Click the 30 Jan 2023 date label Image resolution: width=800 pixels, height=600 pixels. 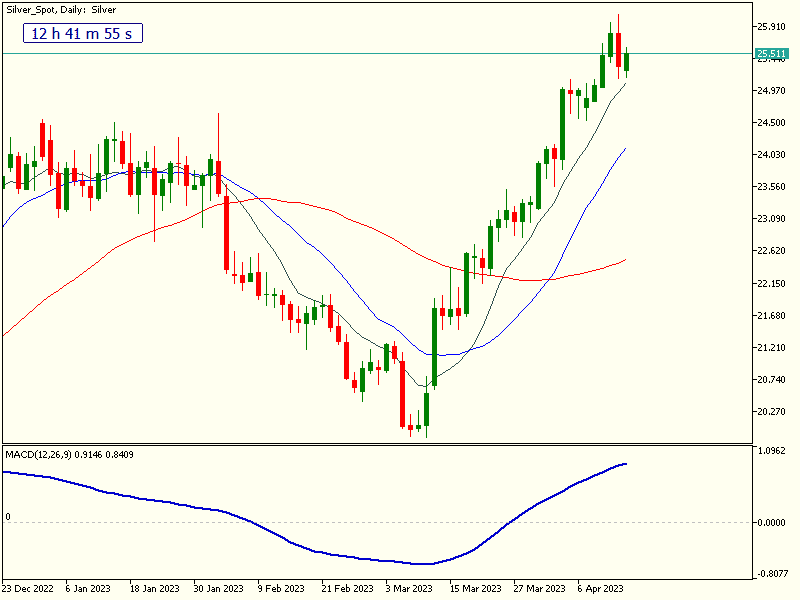[217, 589]
